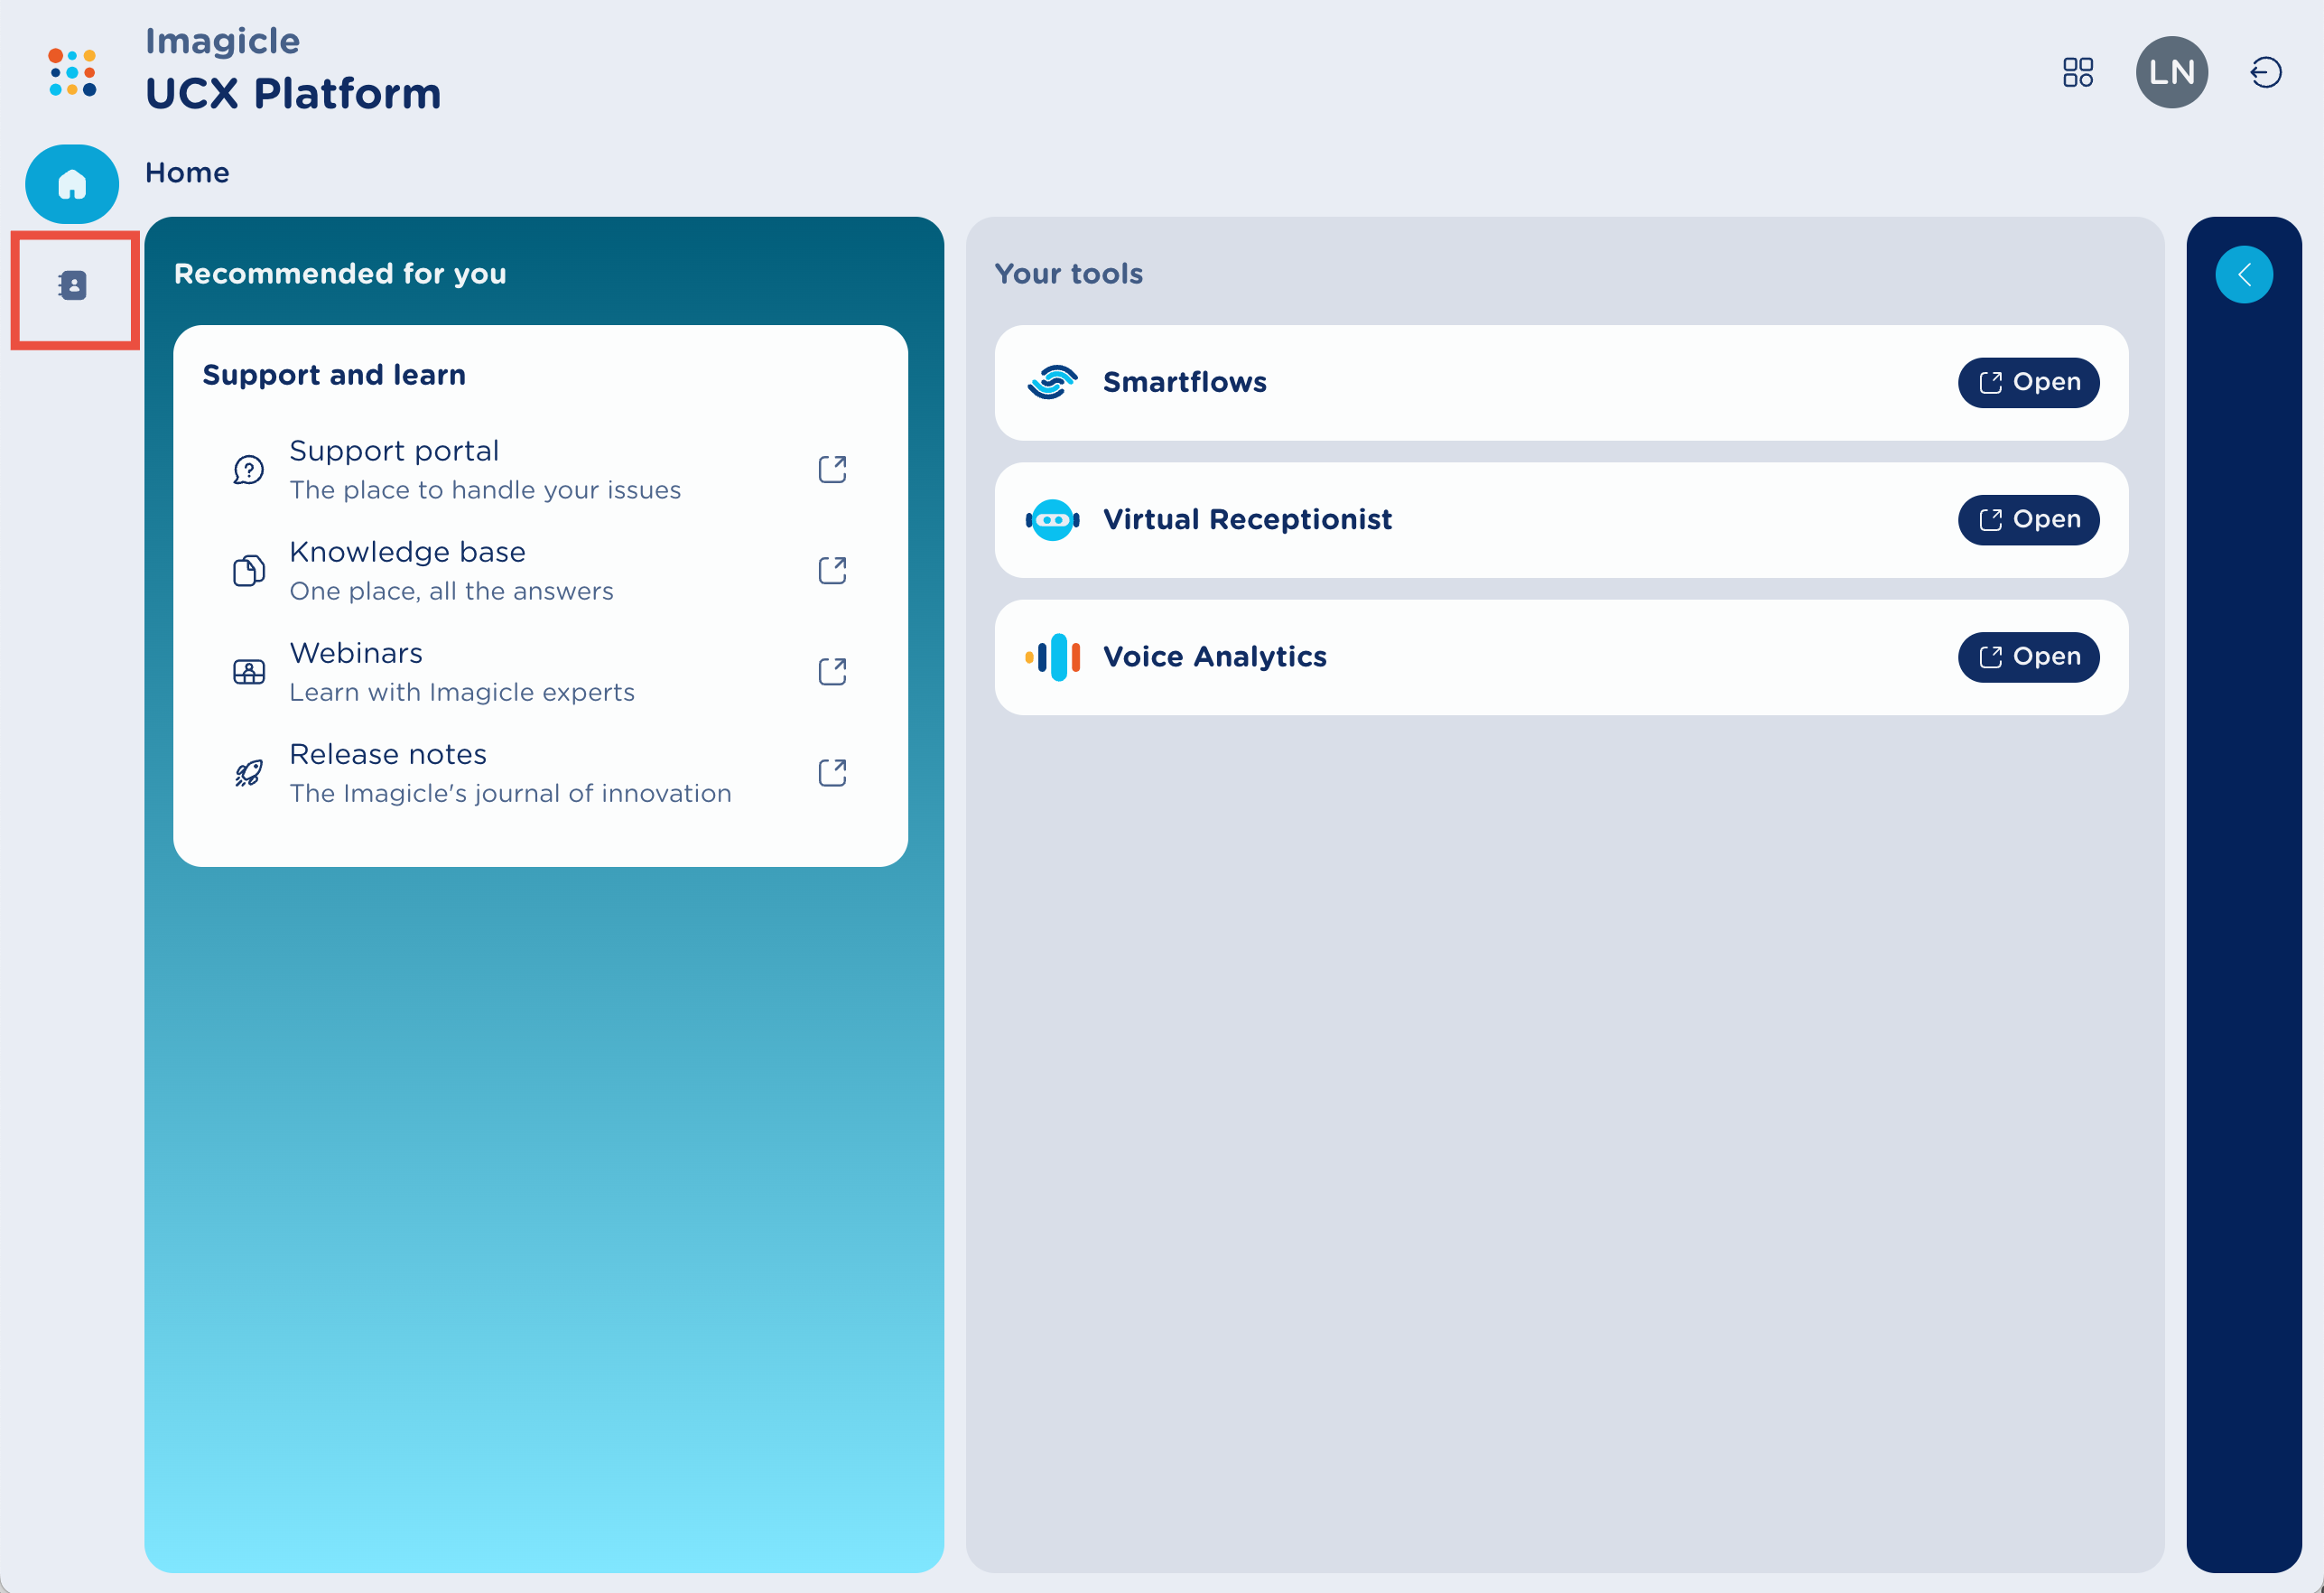
Task: Click the external link icon beside Support portal
Action: coord(832,469)
